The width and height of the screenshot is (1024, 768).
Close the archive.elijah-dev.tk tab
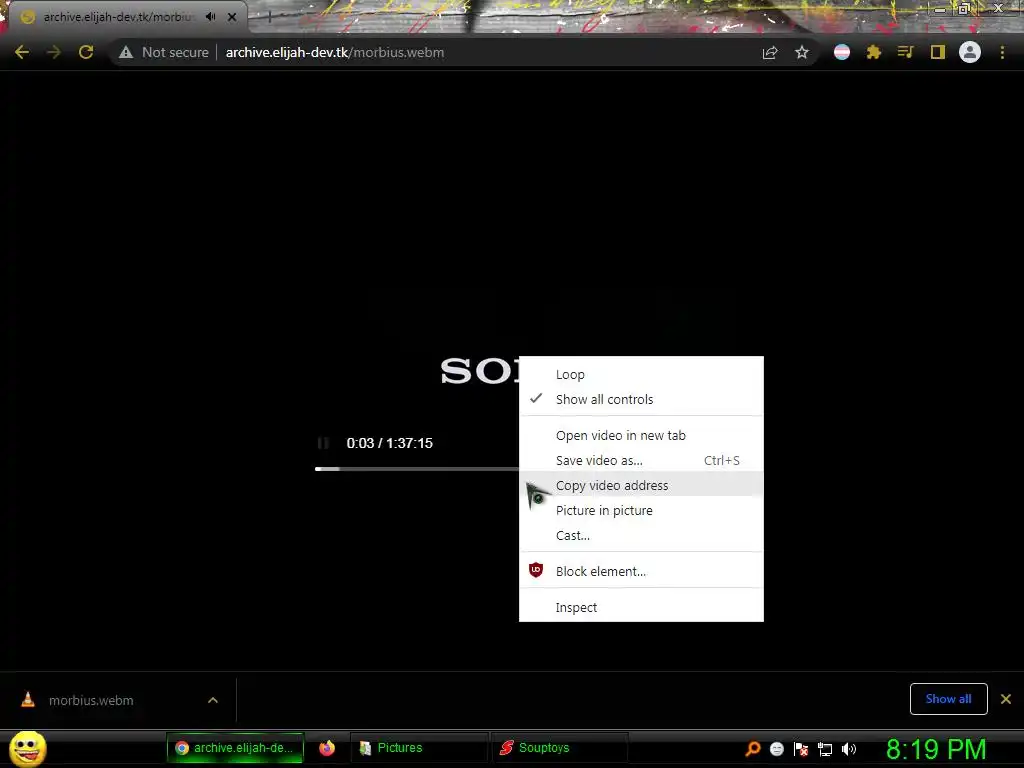pyautogui.click(x=232, y=17)
